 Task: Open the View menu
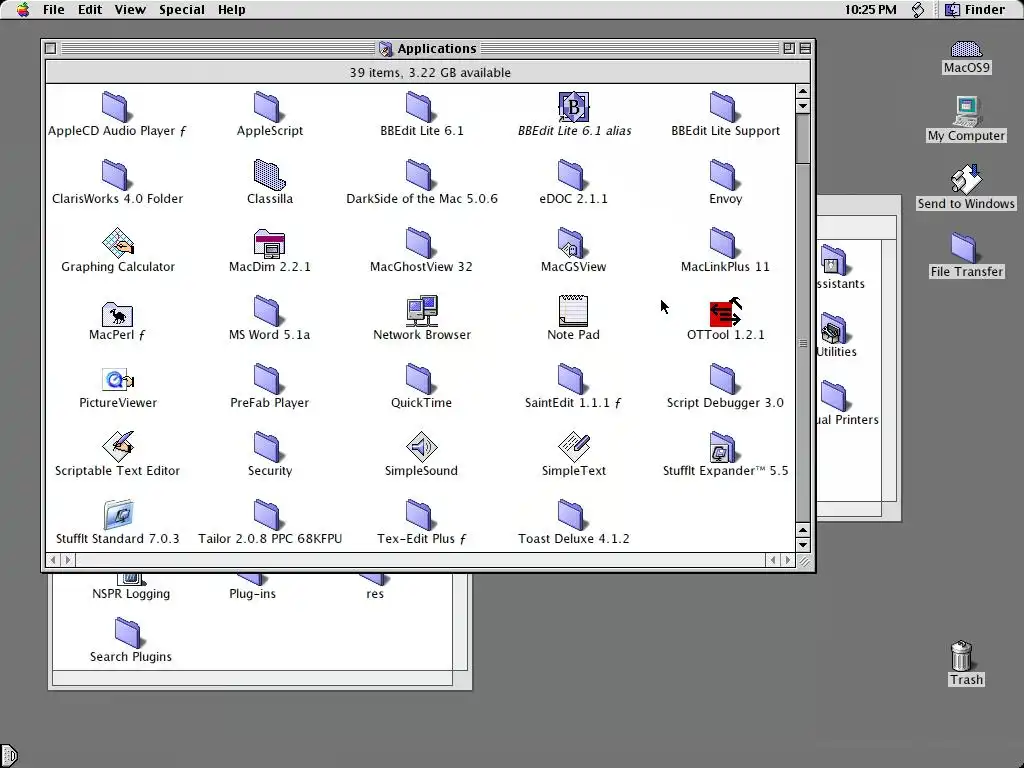click(x=130, y=10)
